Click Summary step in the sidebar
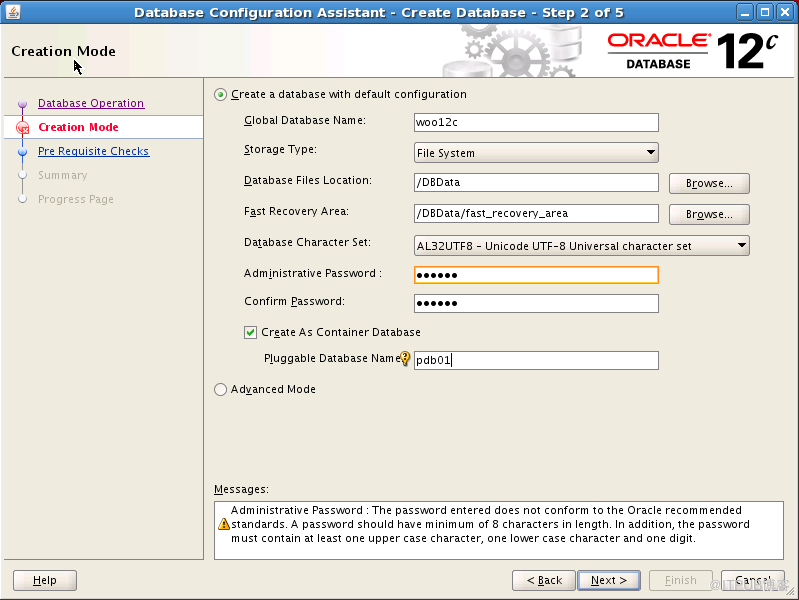Screen dimensions: 799x600 pos(63,175)
